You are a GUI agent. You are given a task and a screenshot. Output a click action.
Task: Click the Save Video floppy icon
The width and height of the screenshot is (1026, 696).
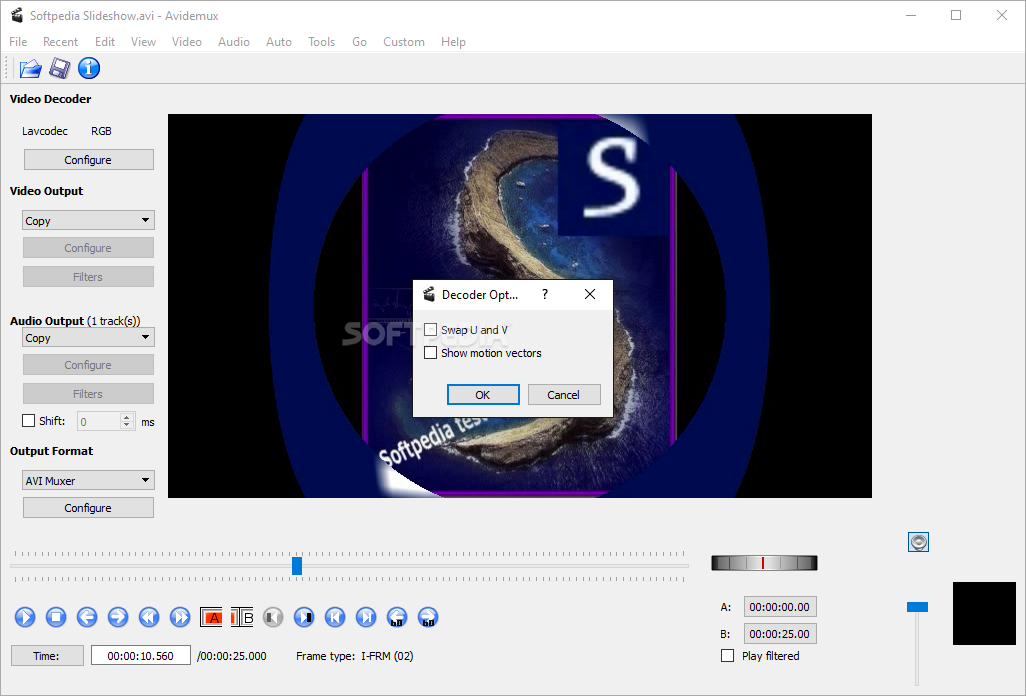(60, 68)
